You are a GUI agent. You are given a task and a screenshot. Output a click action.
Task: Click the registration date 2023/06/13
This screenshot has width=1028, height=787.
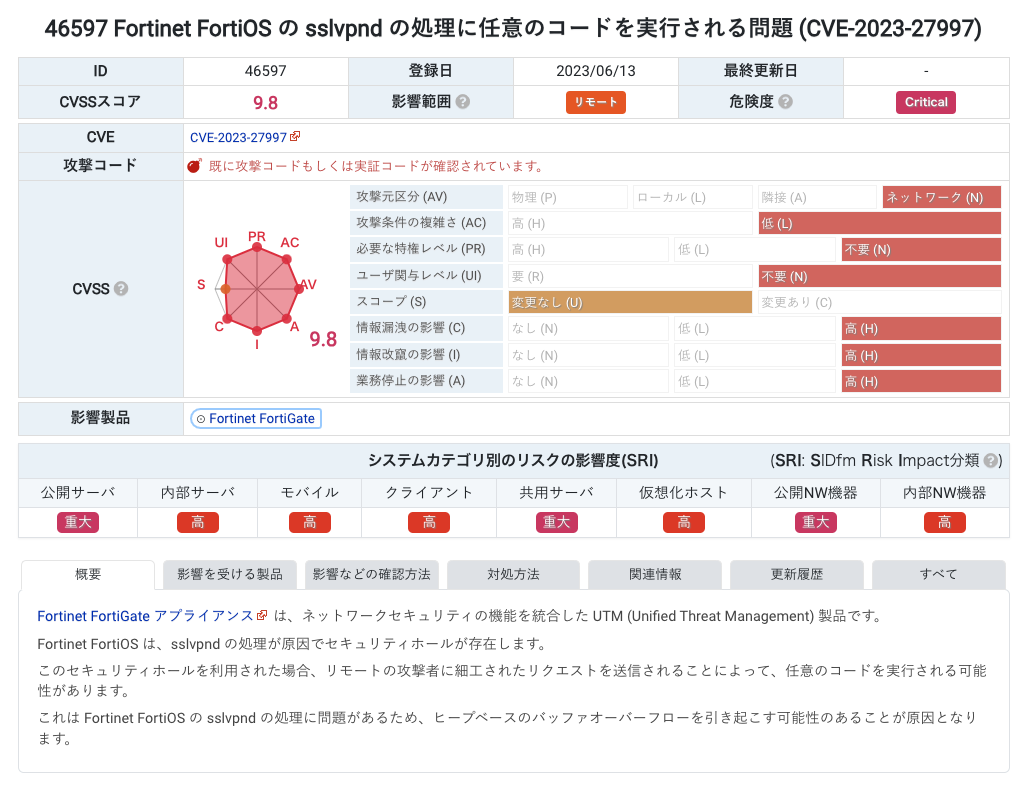pos(596,71)
